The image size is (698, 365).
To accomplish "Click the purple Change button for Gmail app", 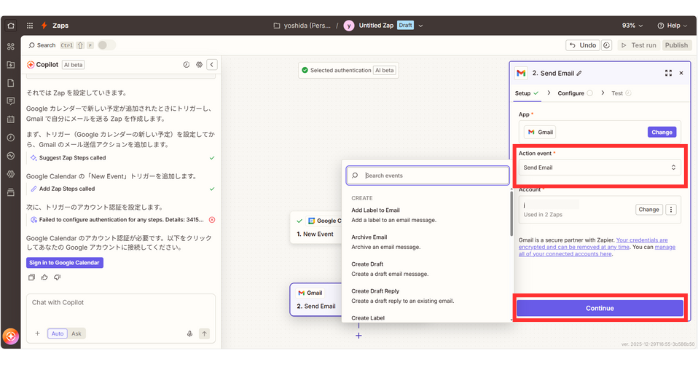I will [661, 132].
